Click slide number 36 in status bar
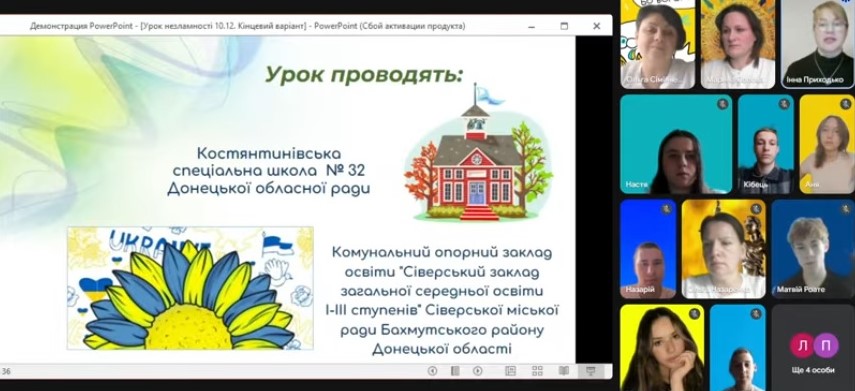 pos(6,371)
